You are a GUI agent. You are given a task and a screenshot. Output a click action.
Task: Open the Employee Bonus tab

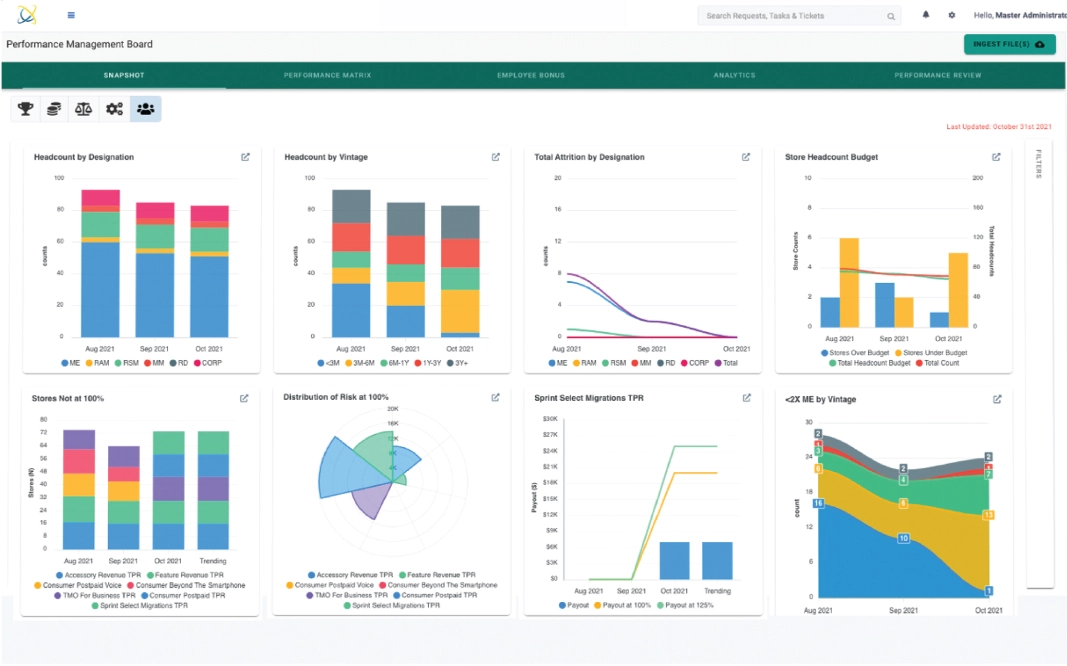click(530, 75)
